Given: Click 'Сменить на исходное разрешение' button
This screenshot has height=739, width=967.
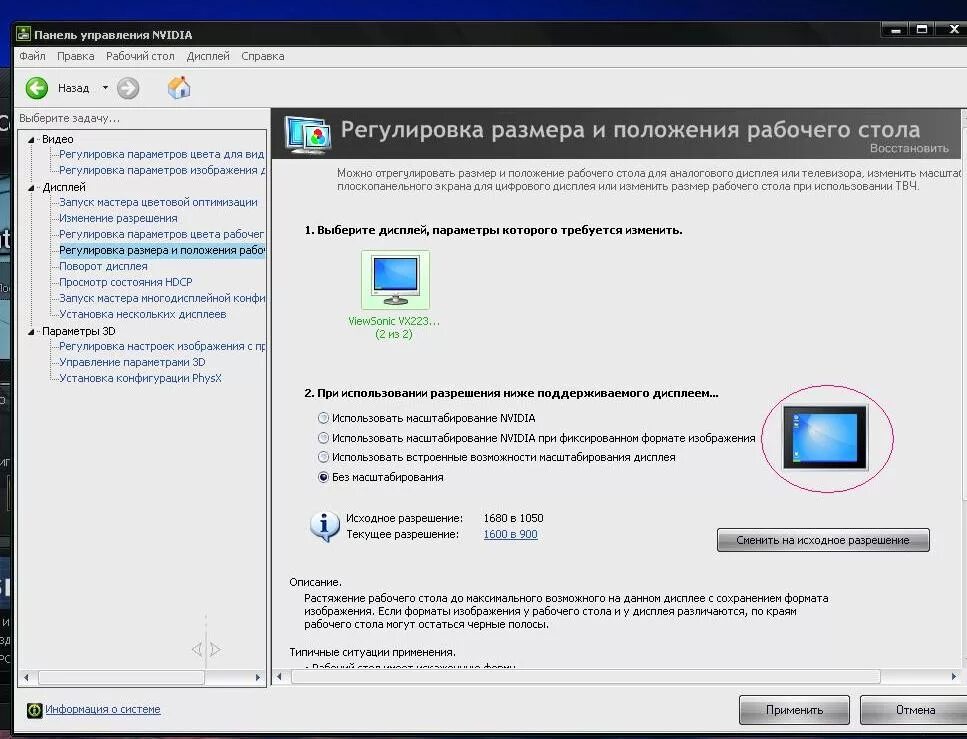Looking at the screenshot, I should [823, 540].
